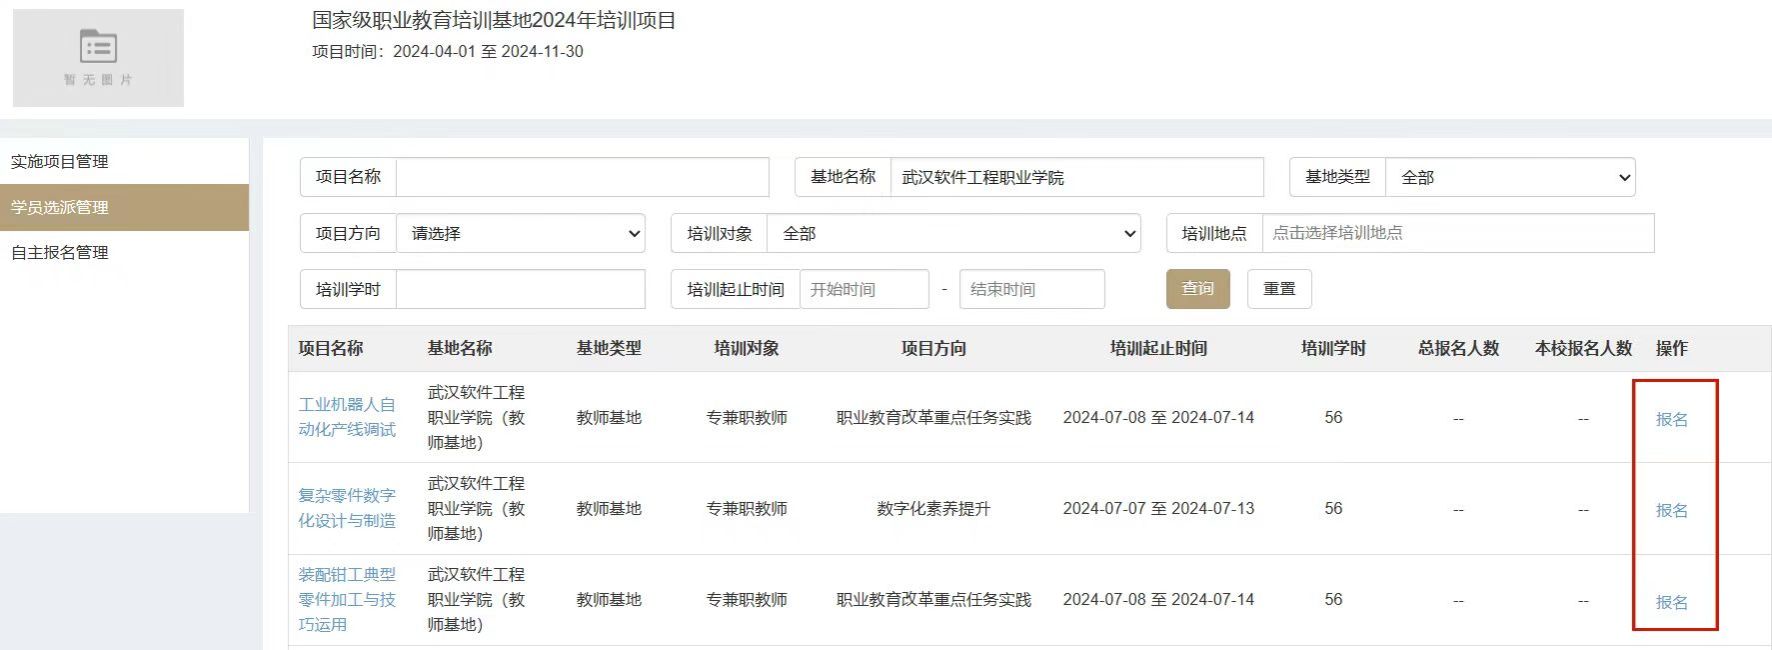Click the 项目名称 input field
Viewport: 1772px width, 650px height.
[x=582, y=177]
